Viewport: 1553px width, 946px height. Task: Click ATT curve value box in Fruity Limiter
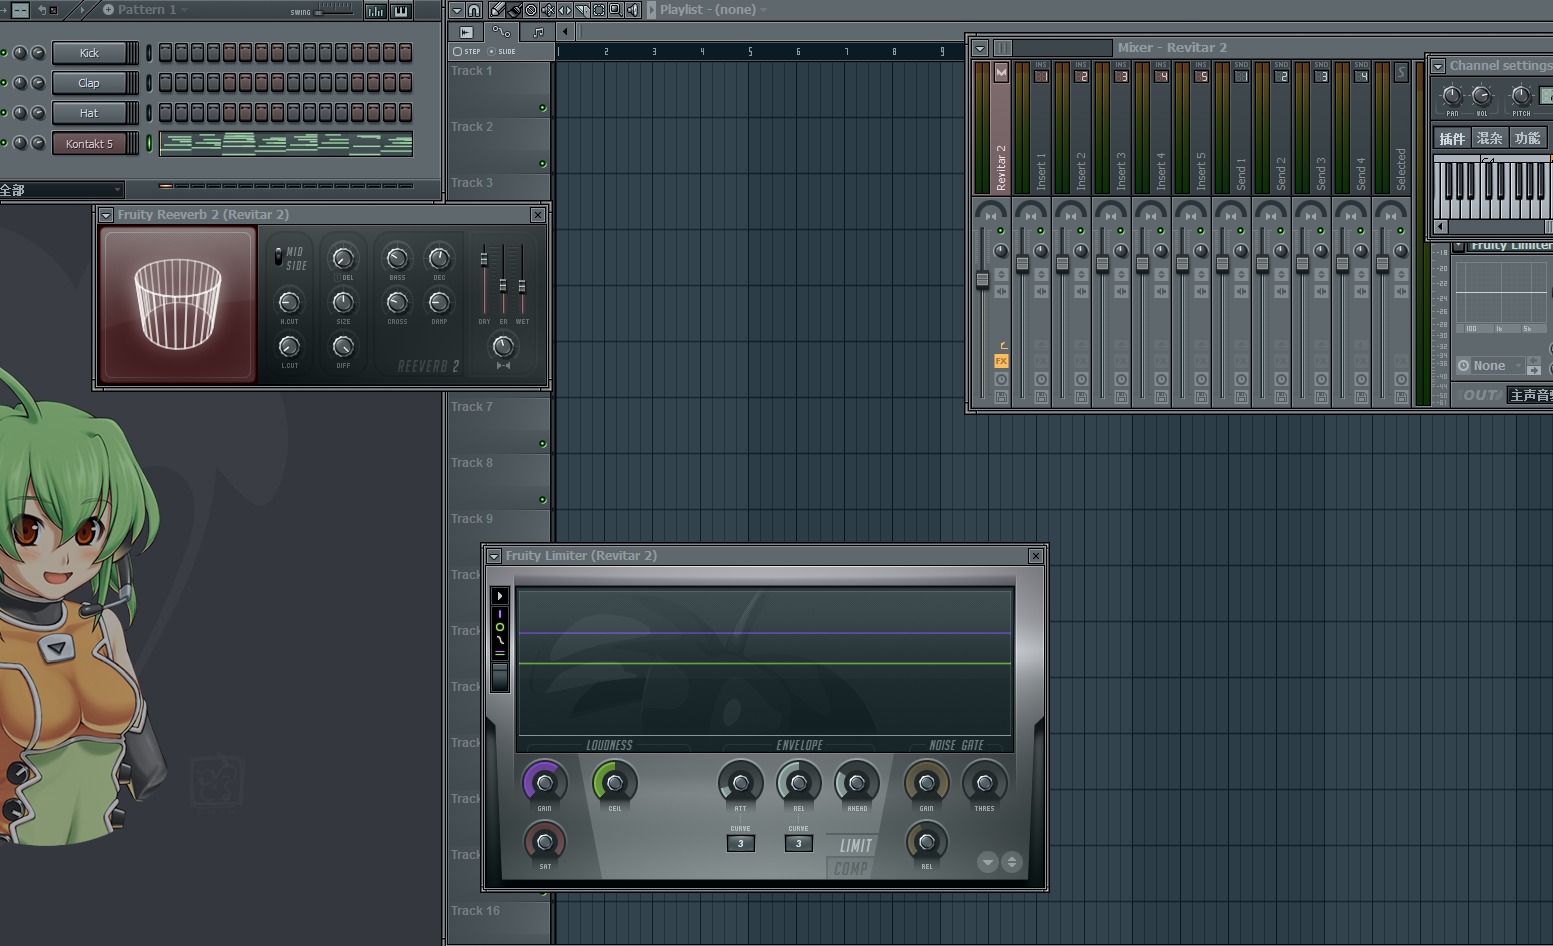click(x=741, y=843)
